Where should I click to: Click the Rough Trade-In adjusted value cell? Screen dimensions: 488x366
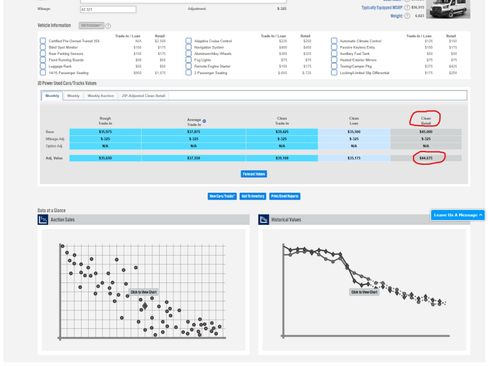pos(105,158)
